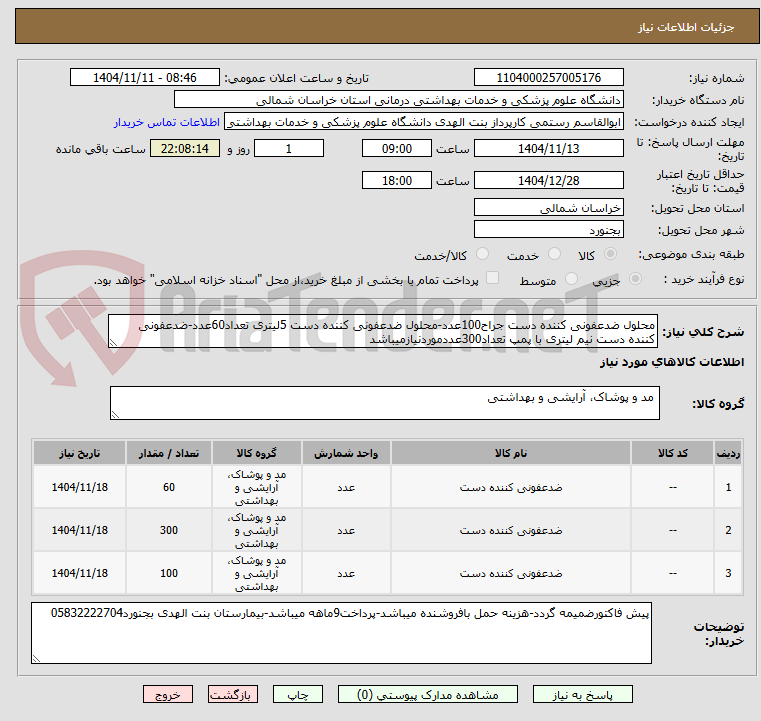Click row number 3 cell

pyautogui.click(x=728, y=573)
